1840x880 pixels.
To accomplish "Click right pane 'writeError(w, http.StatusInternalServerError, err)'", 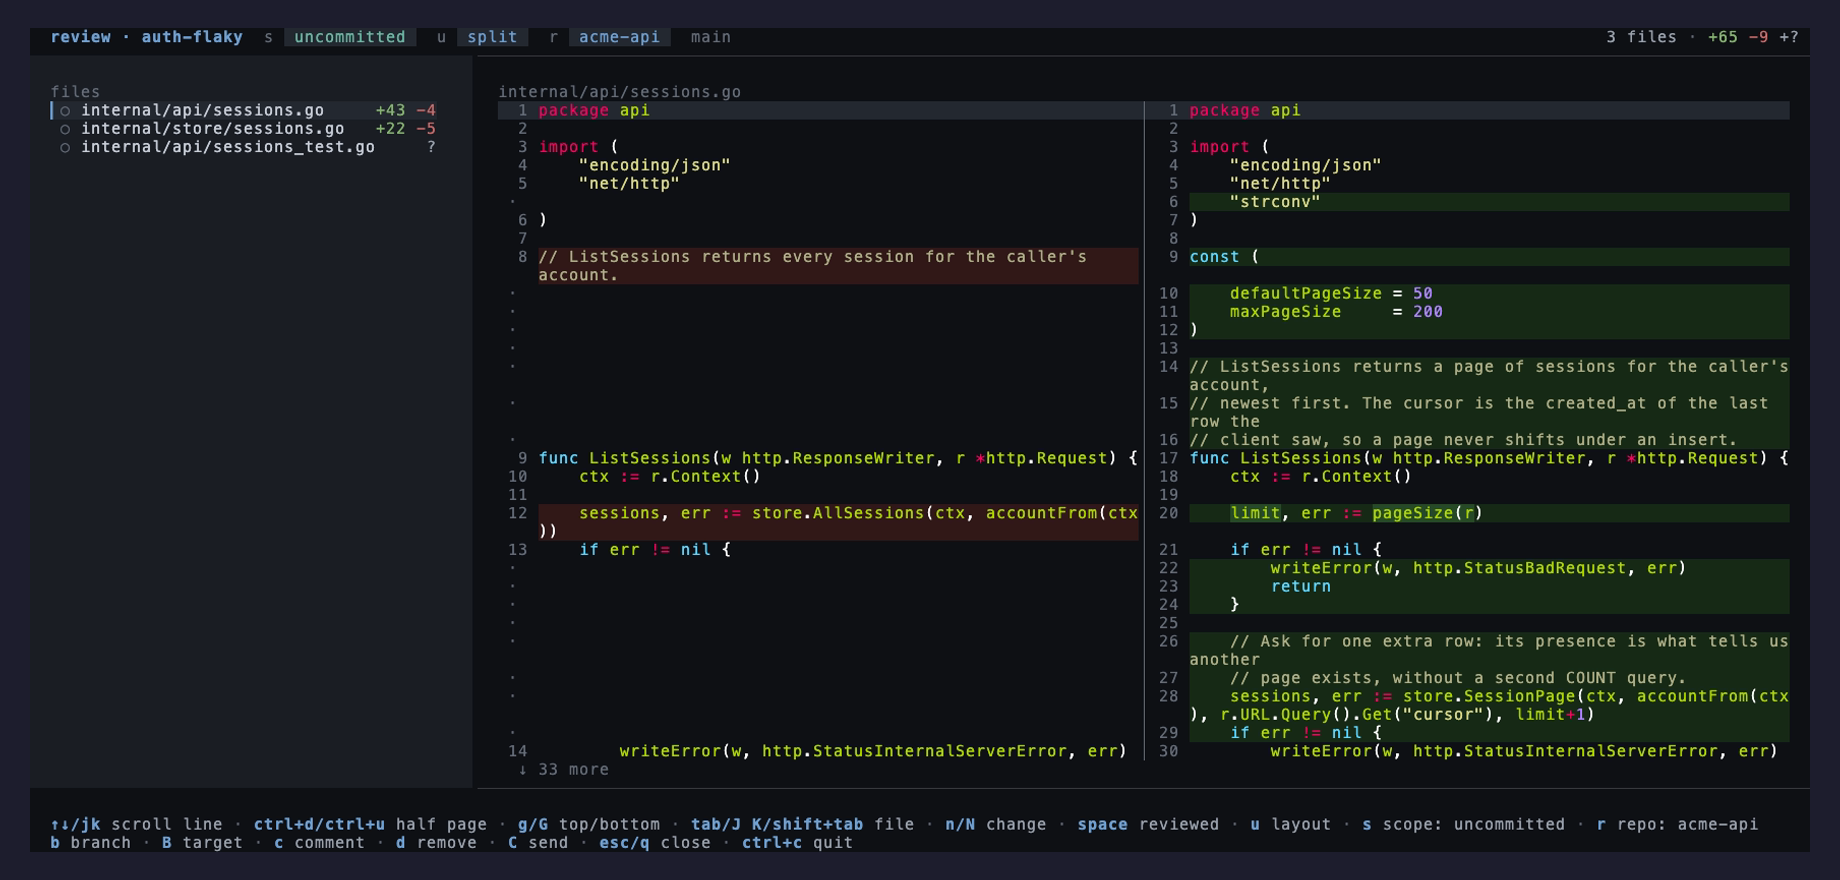I will 1524,751.
